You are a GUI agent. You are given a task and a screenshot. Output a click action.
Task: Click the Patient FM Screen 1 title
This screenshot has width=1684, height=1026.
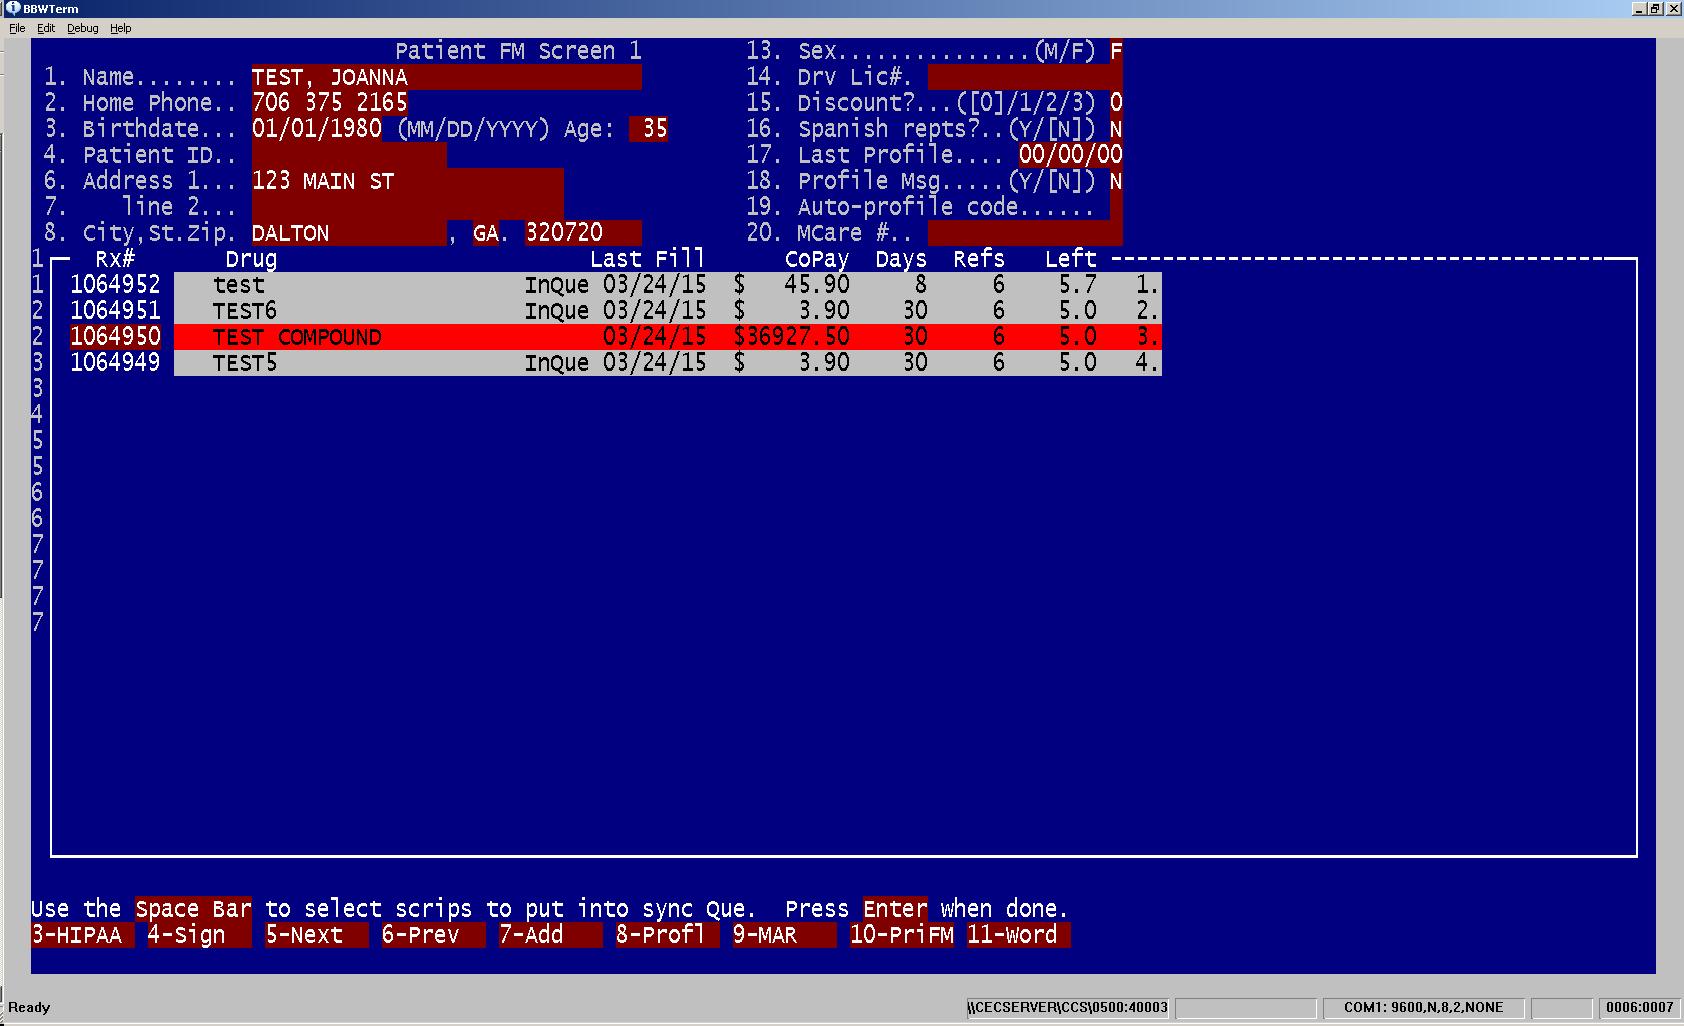pyautogui.click(x=518, y=51)
